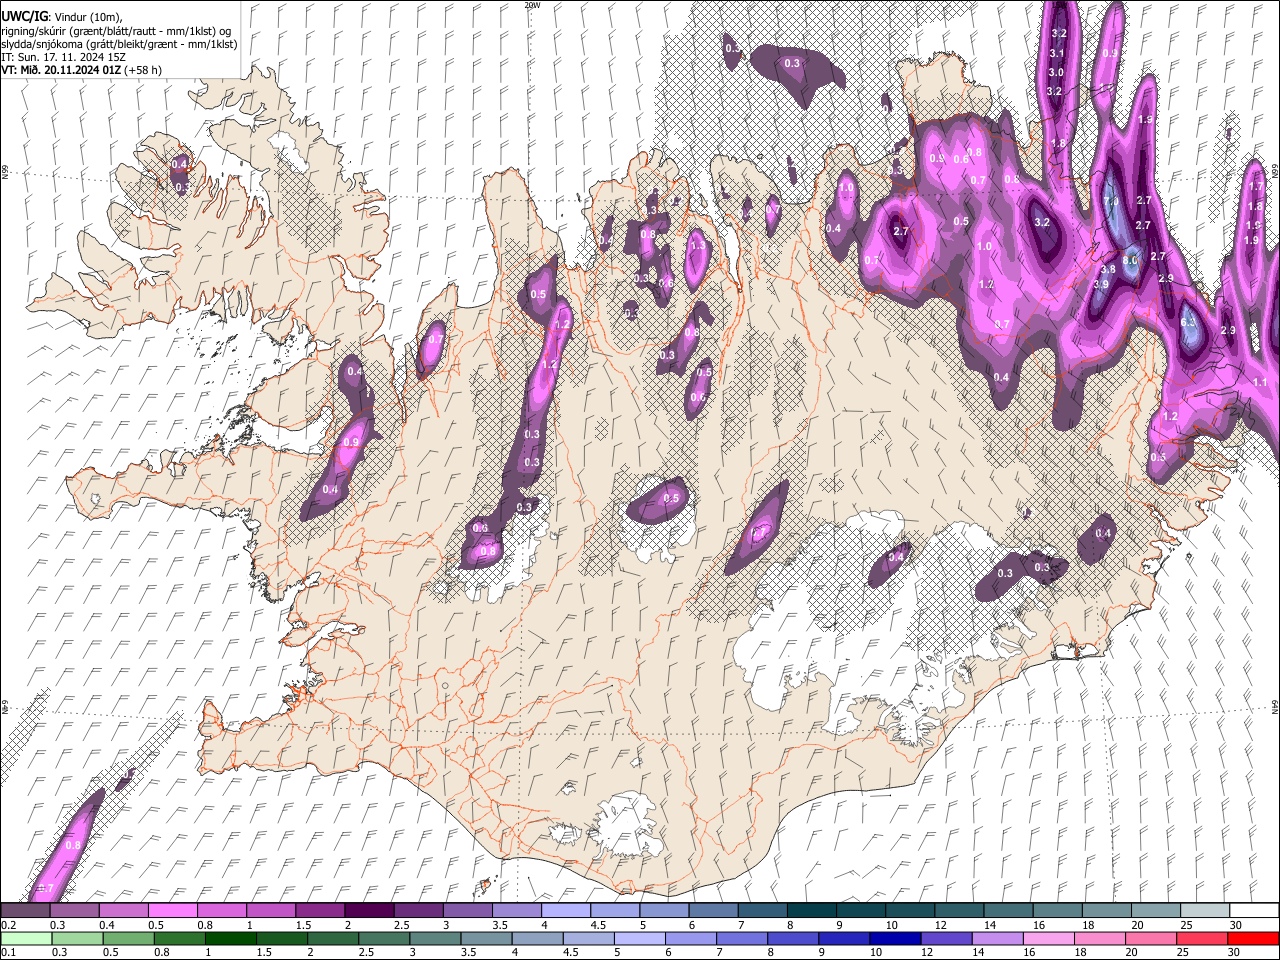The height and width of the screenshot is (960, 1280).
Task: Click the 3.0 precipitation value near top
Action: [x=1056, y=72]
